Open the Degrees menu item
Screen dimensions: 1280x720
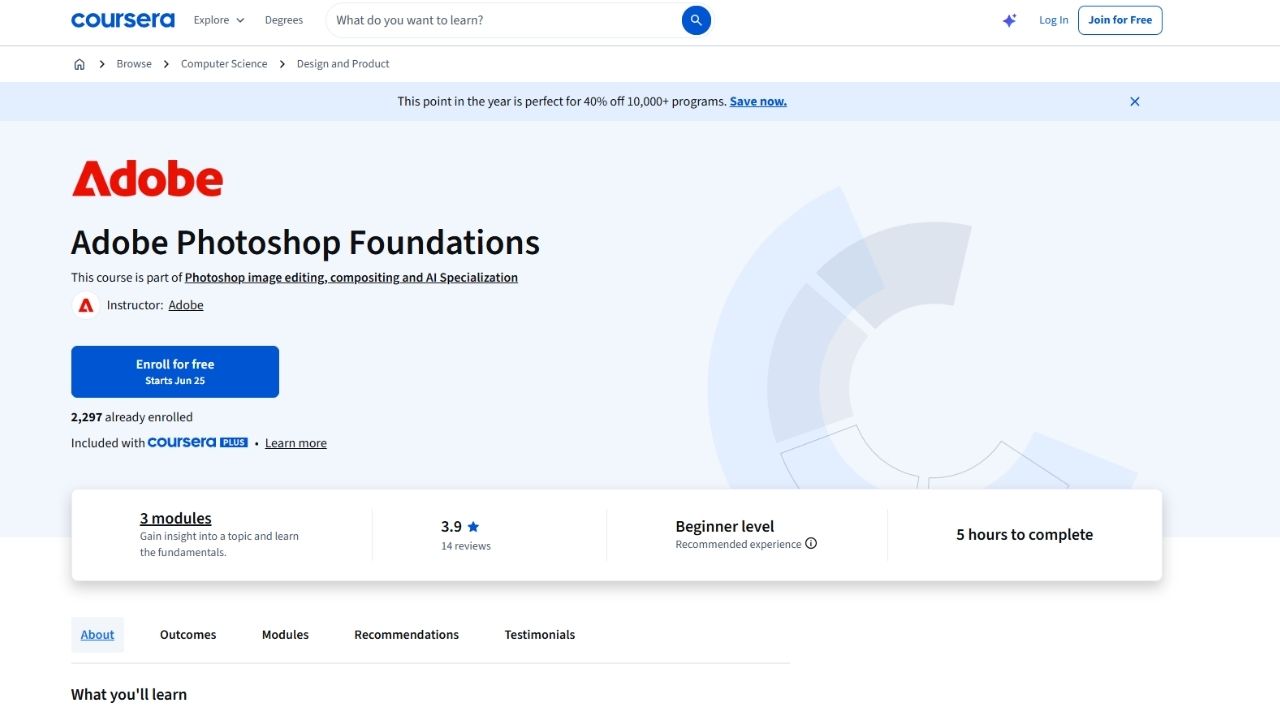pos(284,20)
